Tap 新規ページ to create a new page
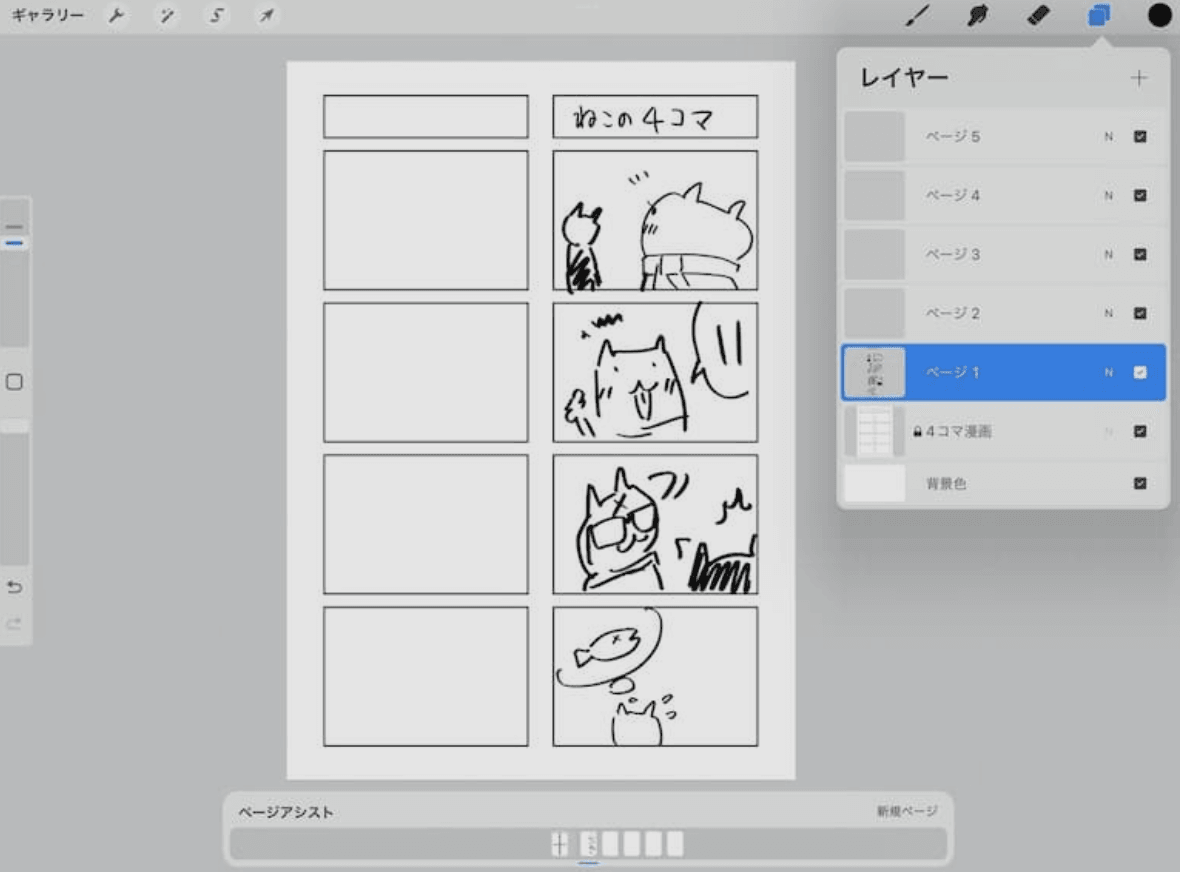The image size is (1180, 872). pyautogui.click(x=911, y=812)
